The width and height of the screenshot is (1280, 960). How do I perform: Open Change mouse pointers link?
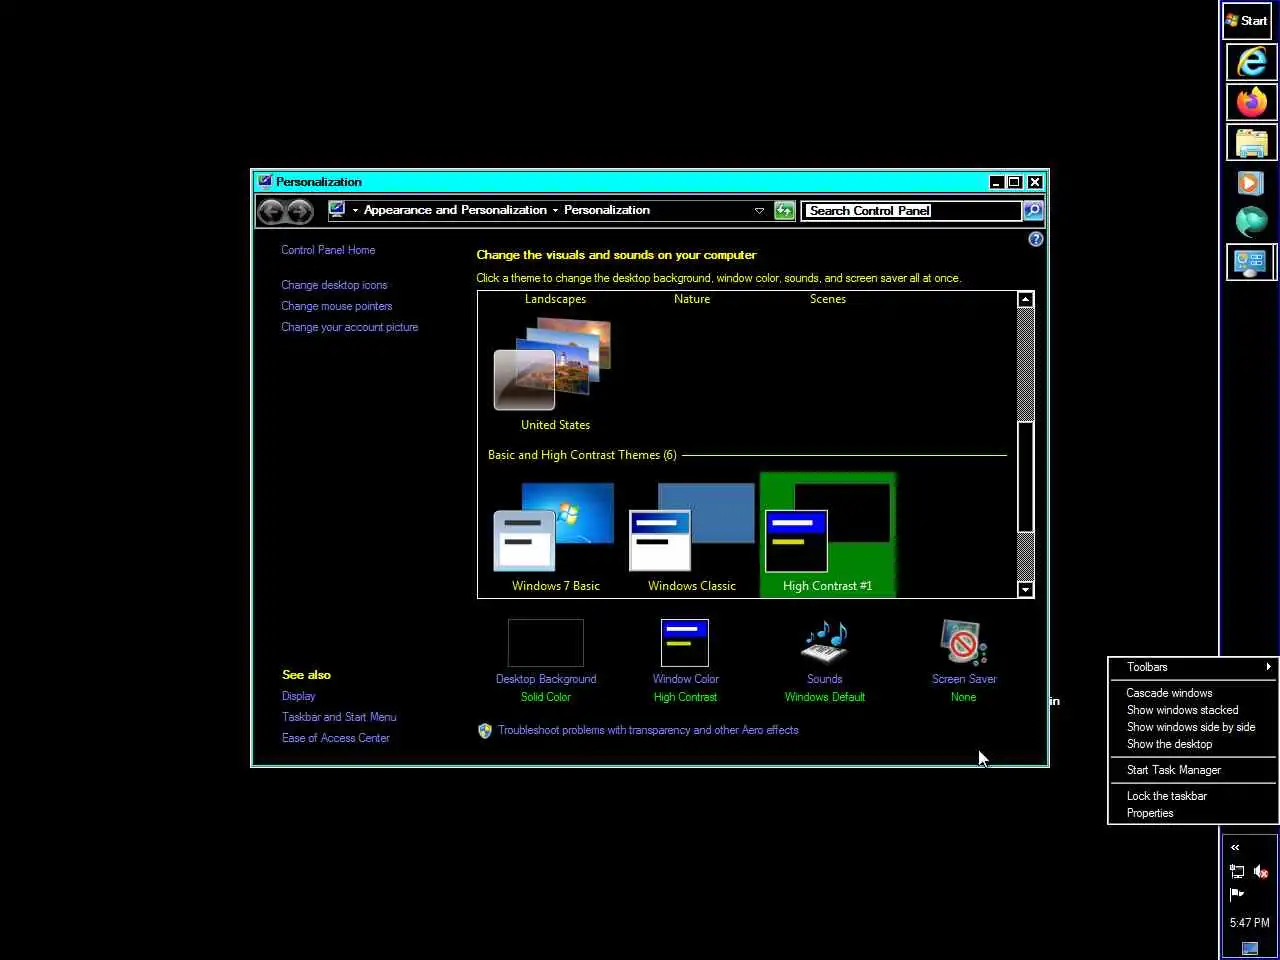click(336, 306)
